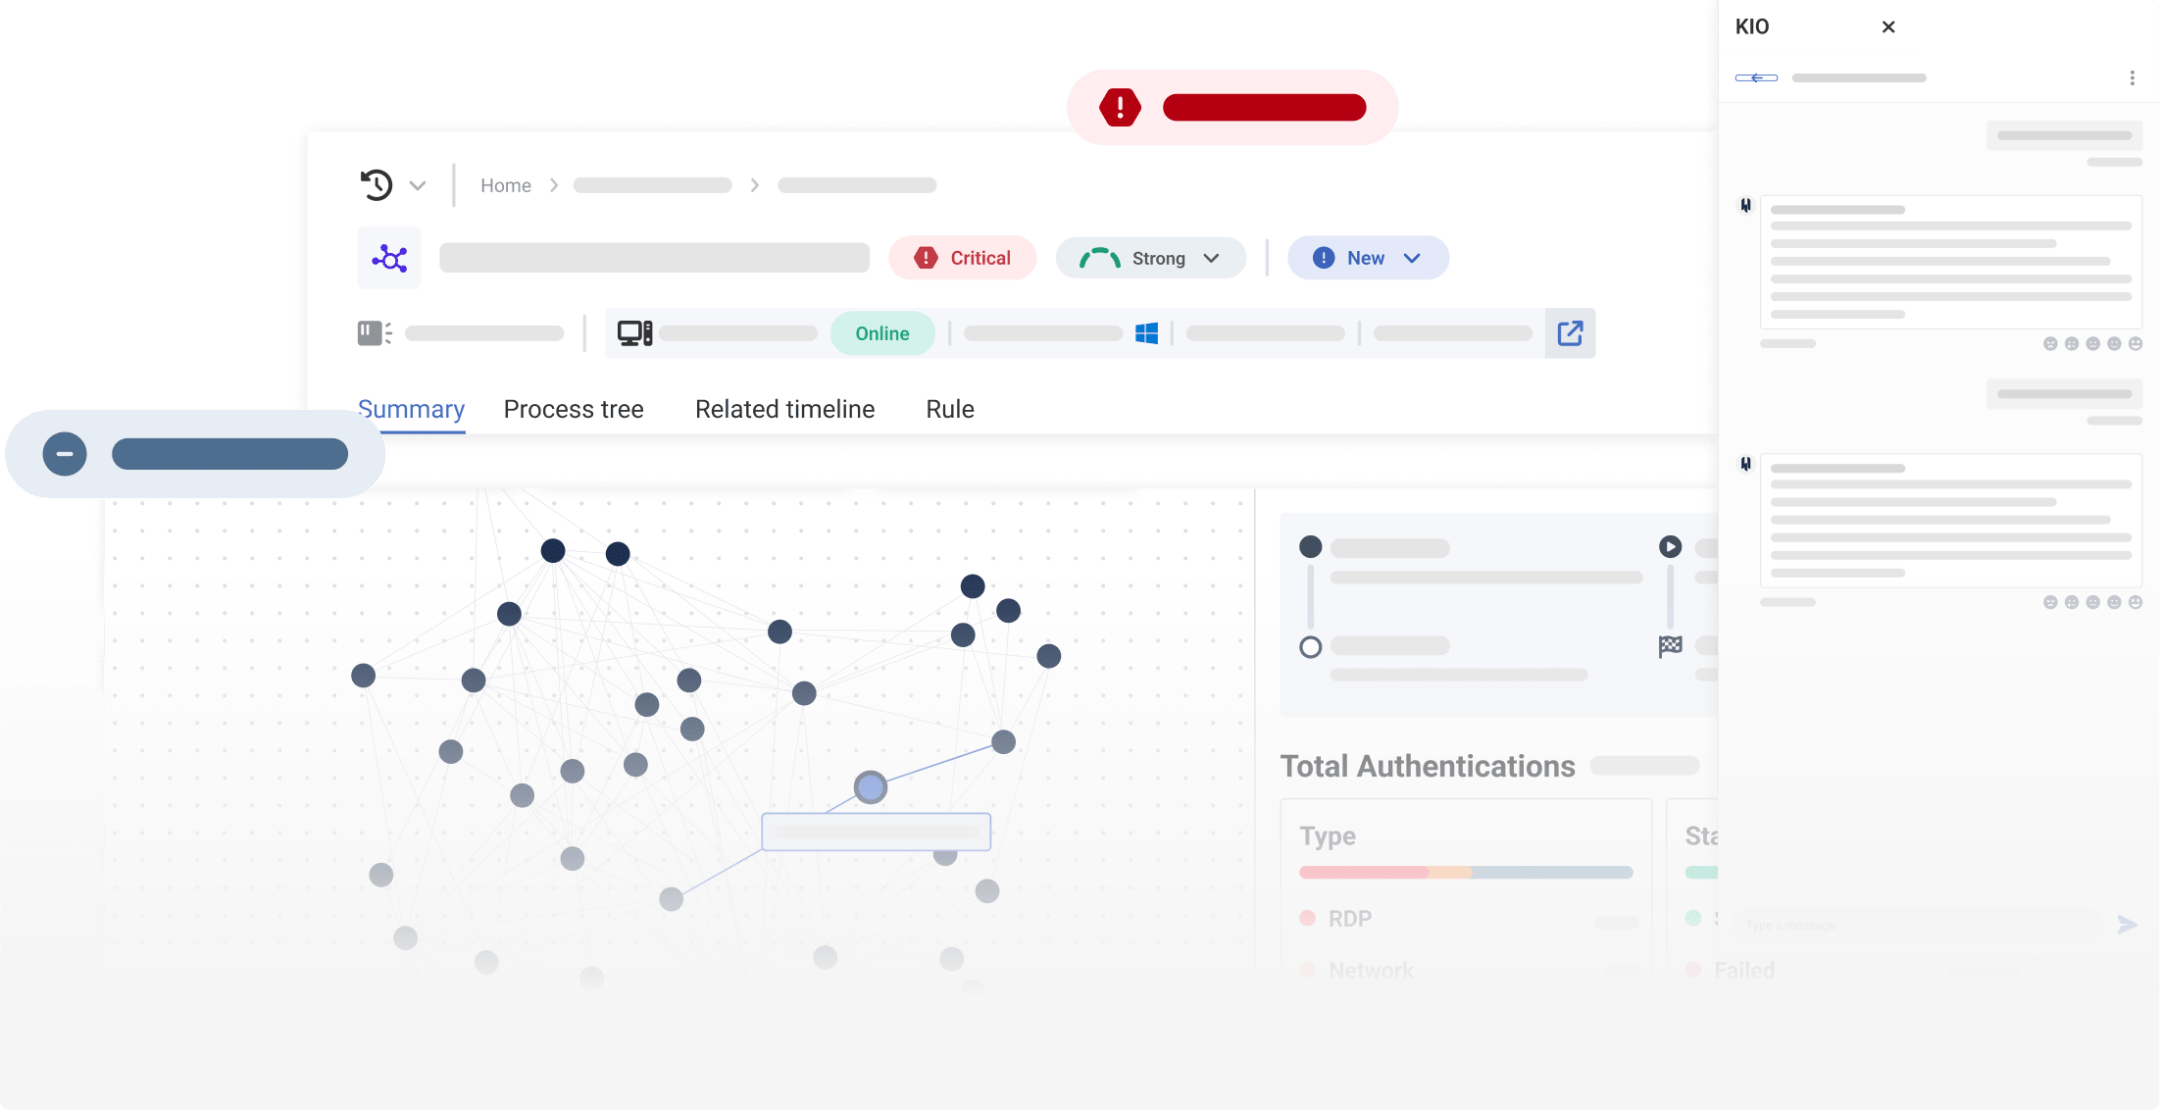The image size is (2160, 1110).
Task: Open KIO panel three-dot menu
Action: [x=2132, y=78]
